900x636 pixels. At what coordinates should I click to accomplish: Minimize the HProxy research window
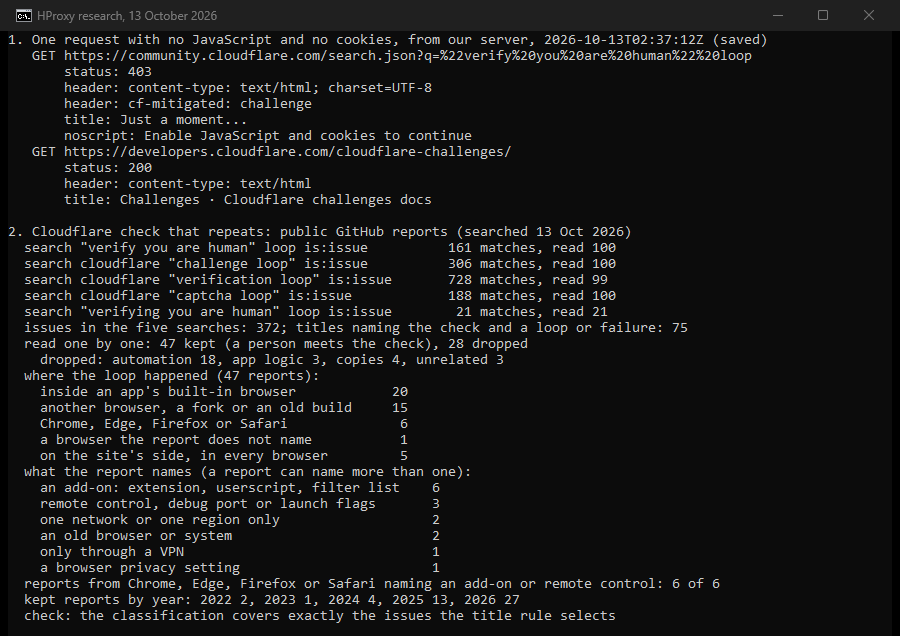[778, 15]
